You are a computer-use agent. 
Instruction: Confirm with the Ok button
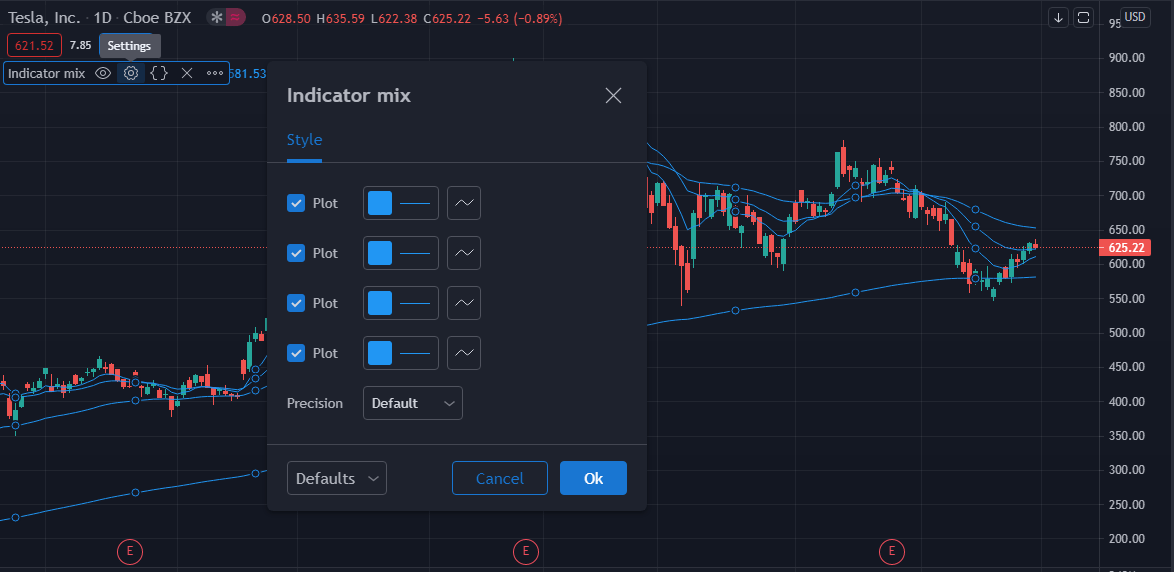pyautogui.click(x=593, y=478)
